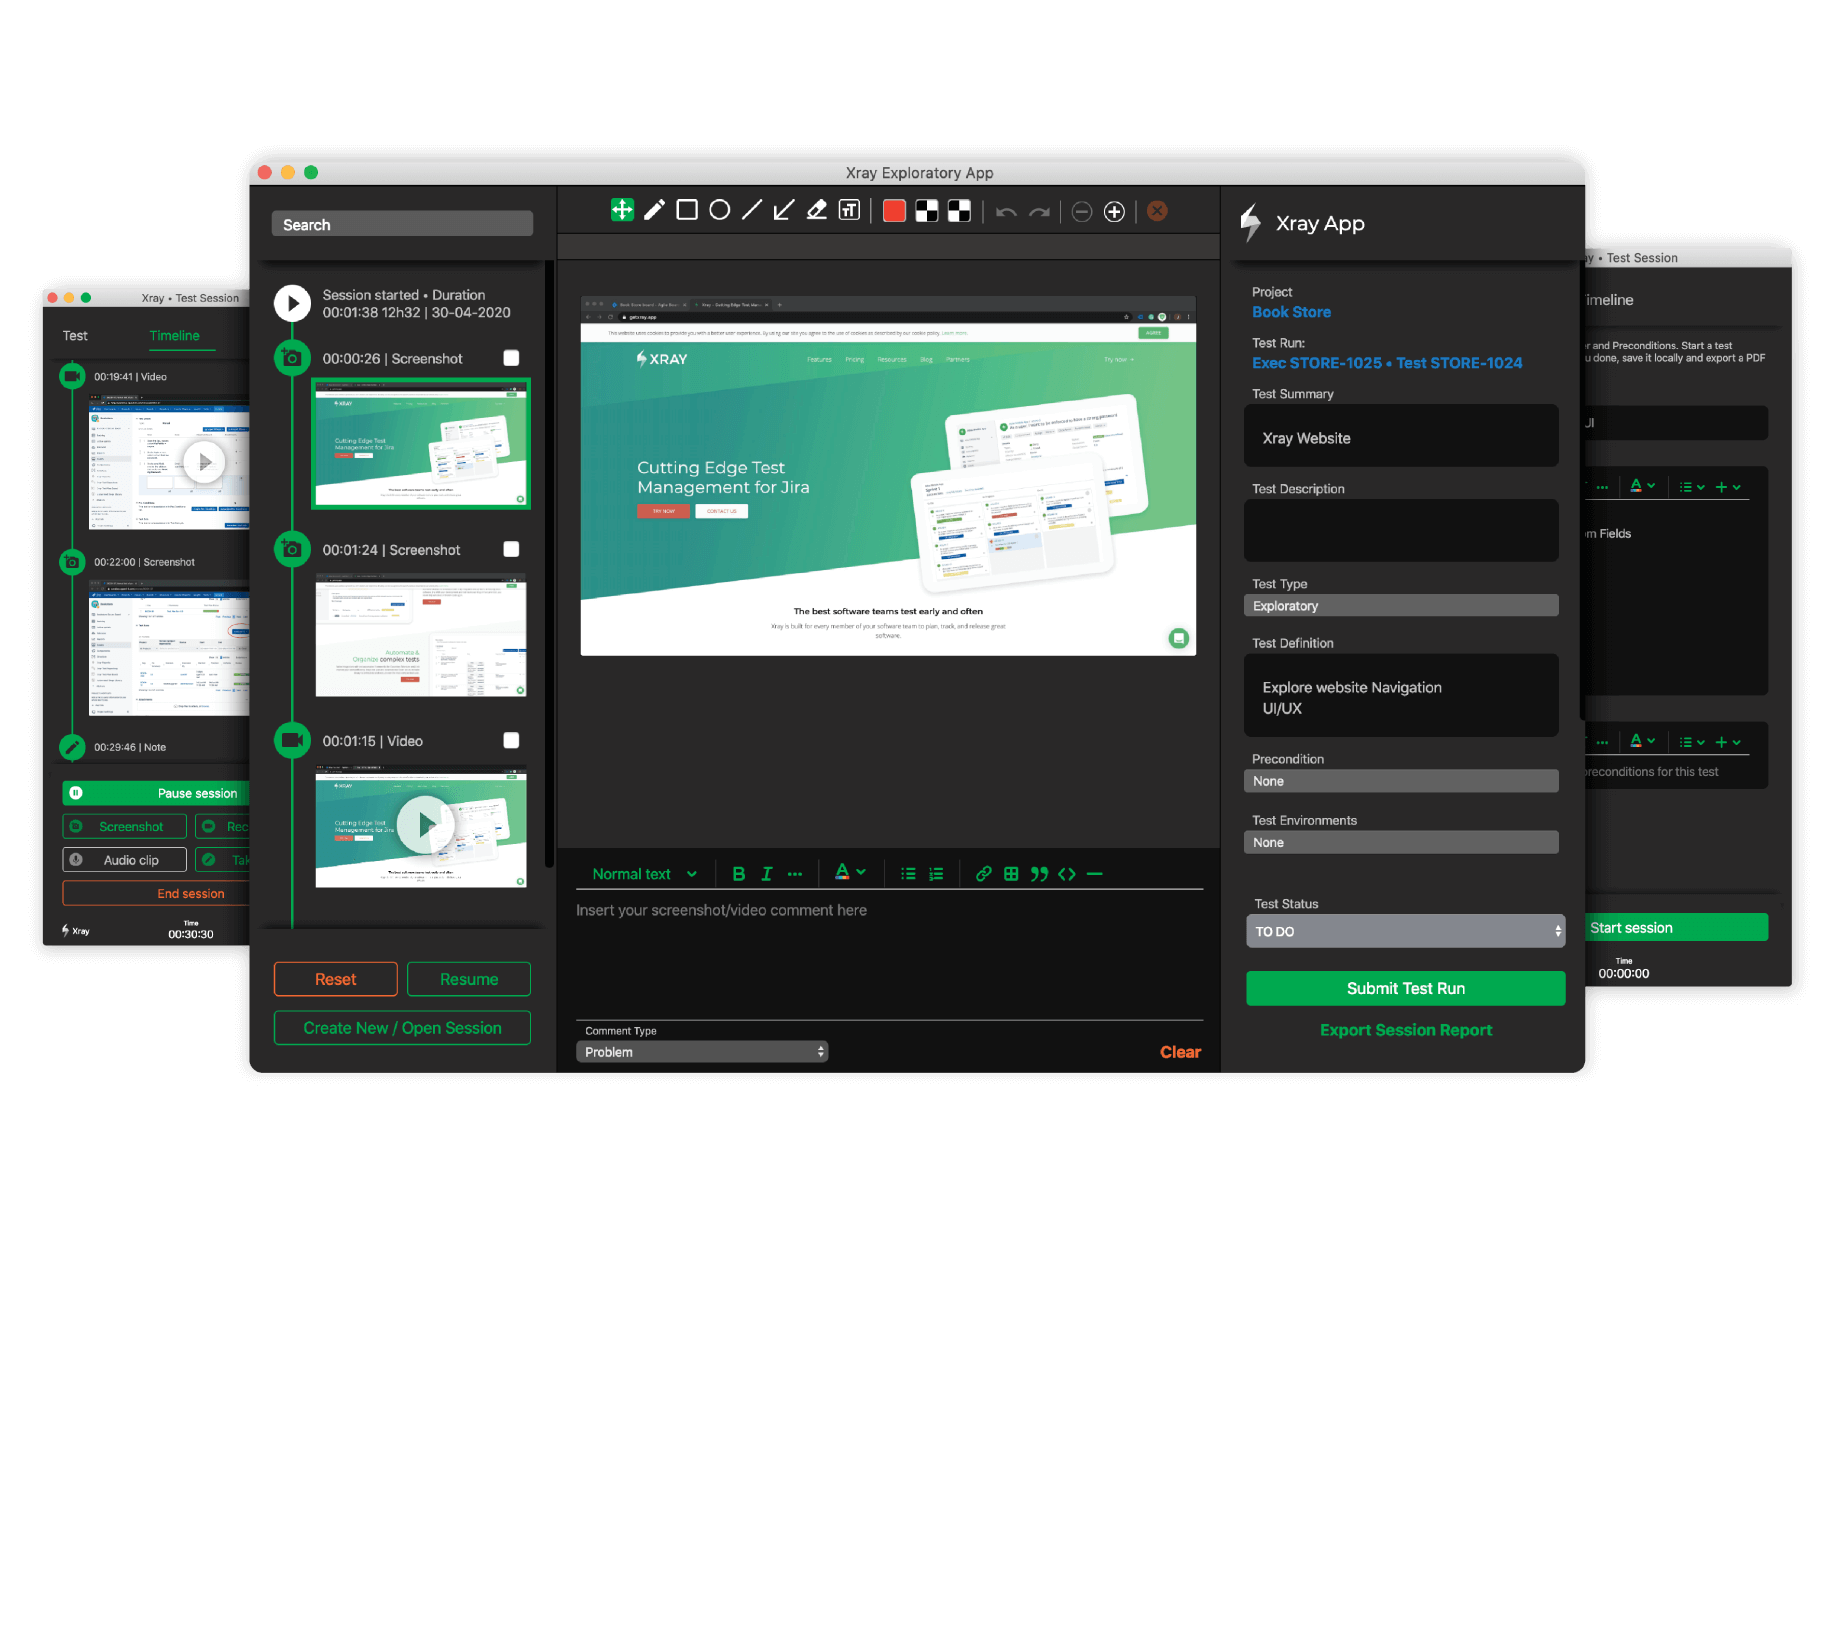
Task: Click Reset button
Action: 335,979
